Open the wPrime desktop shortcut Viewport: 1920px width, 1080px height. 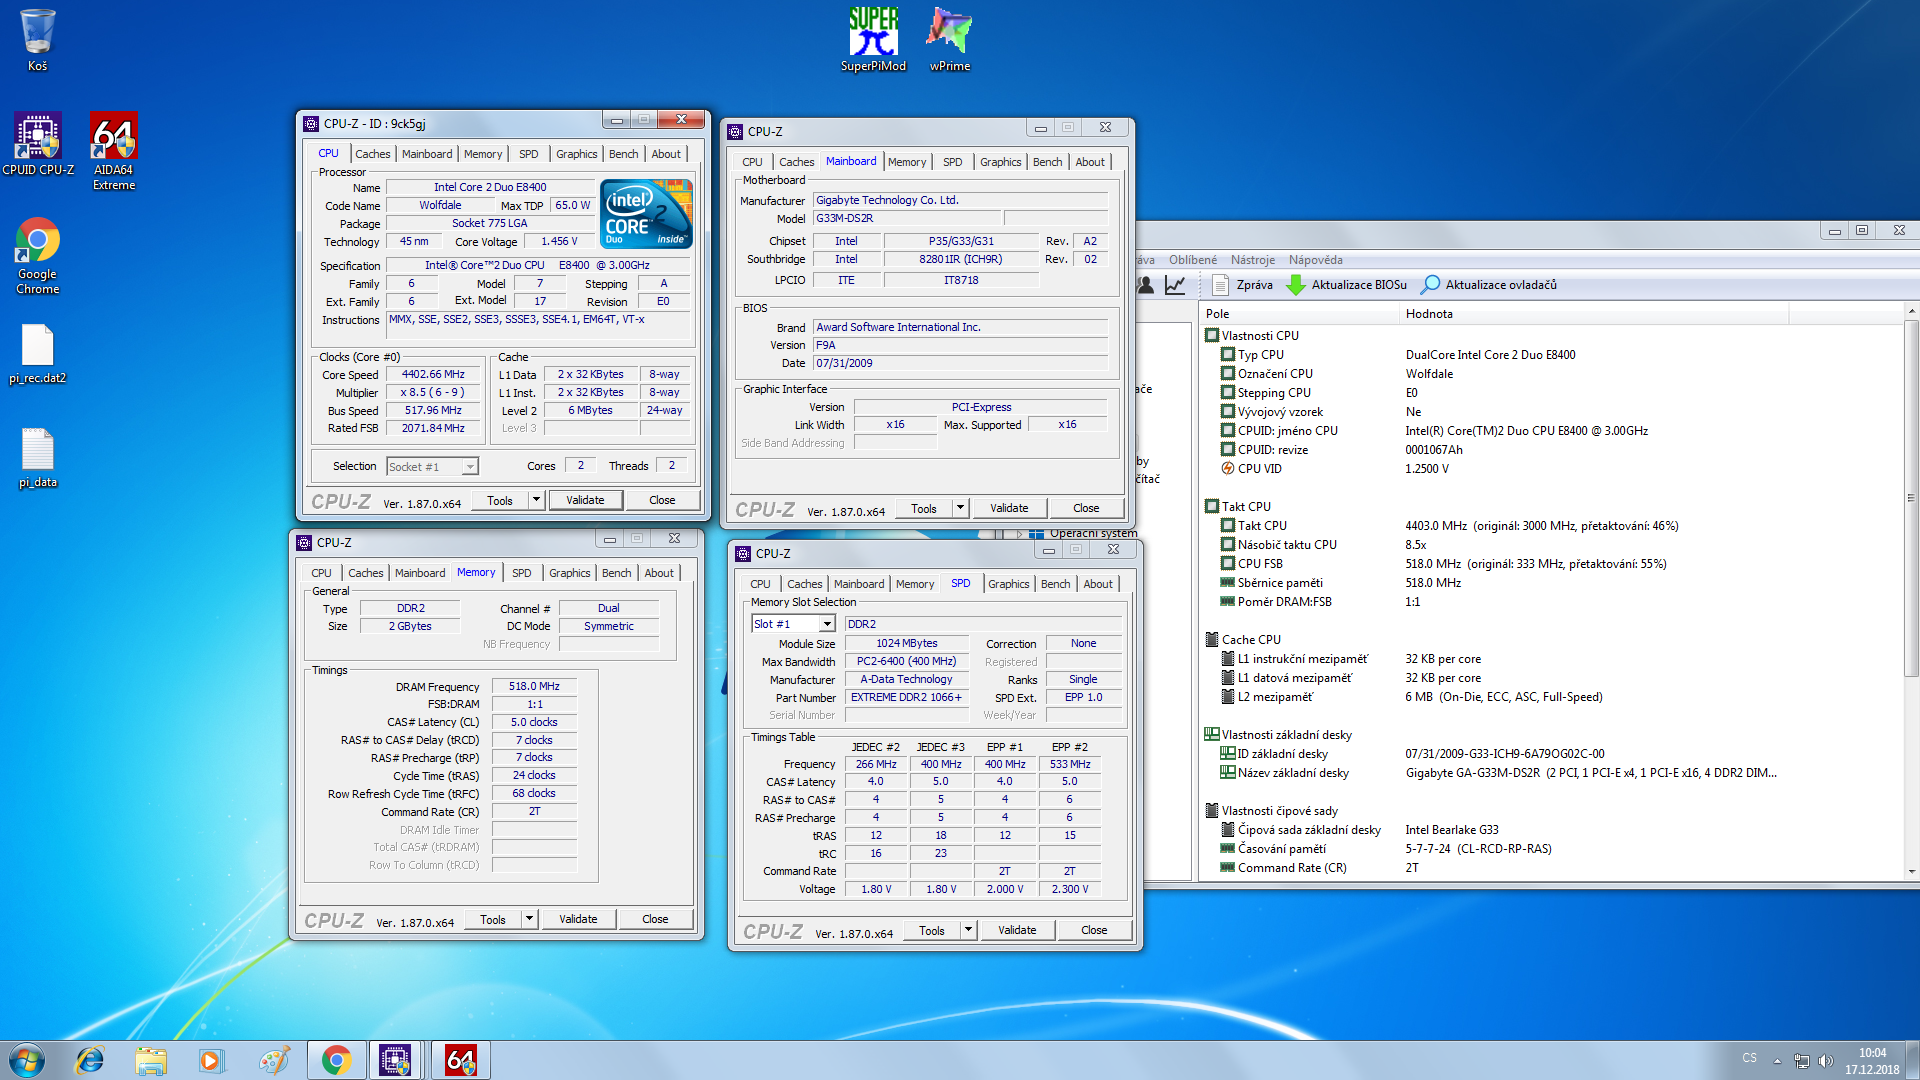pyautogui.click(x=950, y=40)
